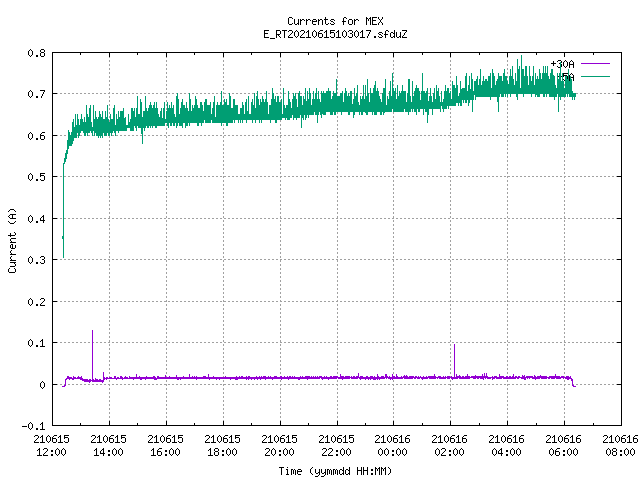The image size is (640, 480).
Task: Click the 210616 02:00 time tick label
Action: [449, 446]
